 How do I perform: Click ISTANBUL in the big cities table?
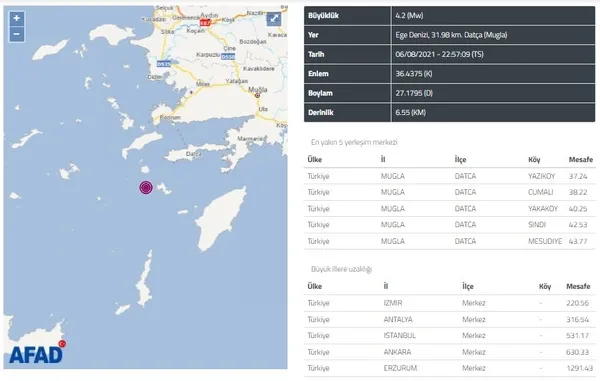399,336
